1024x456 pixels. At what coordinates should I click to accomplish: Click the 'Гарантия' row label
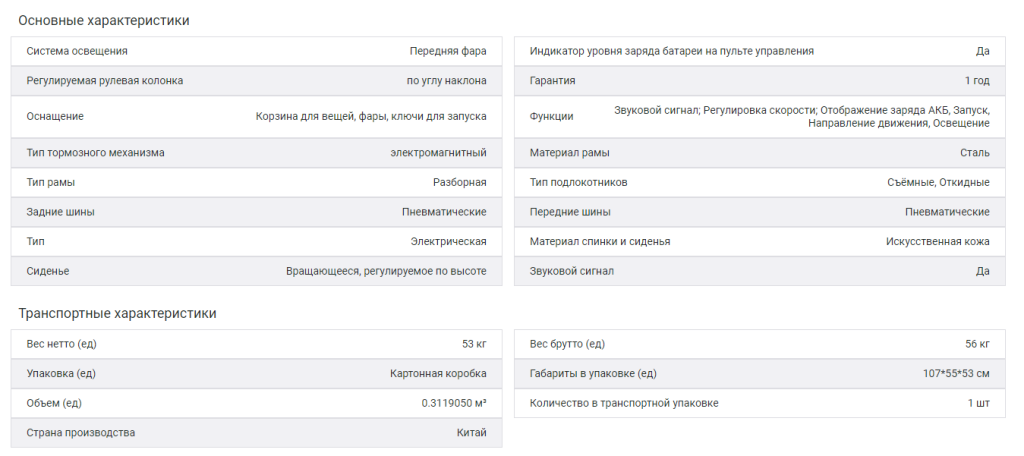[552, 81]
